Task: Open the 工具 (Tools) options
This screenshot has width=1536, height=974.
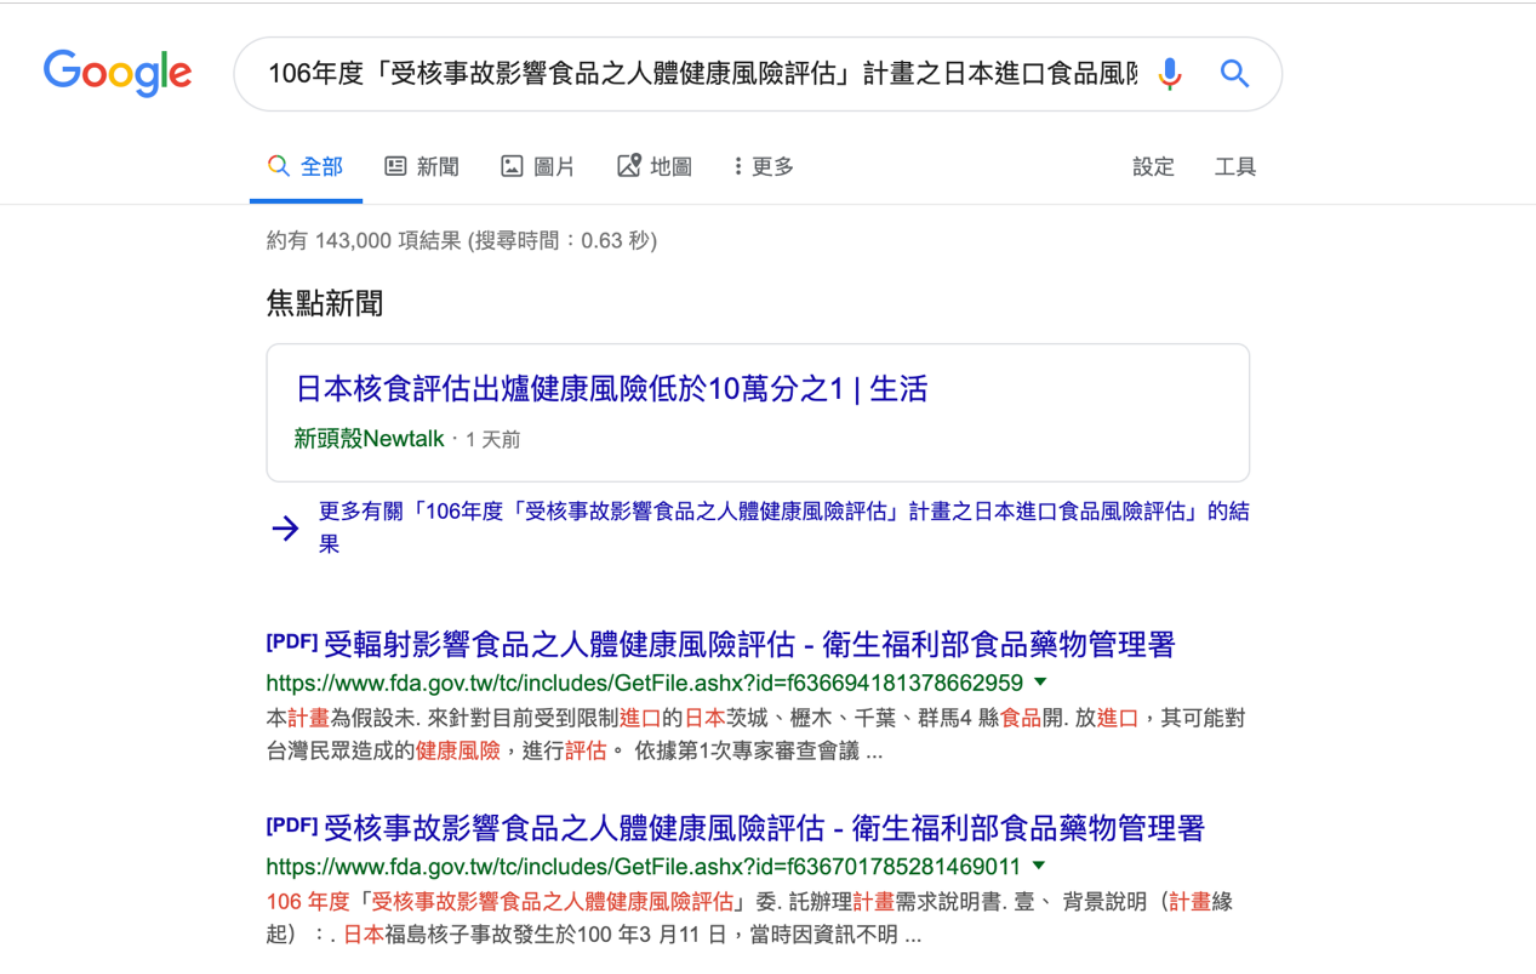Action: [x=1235, y=167]
